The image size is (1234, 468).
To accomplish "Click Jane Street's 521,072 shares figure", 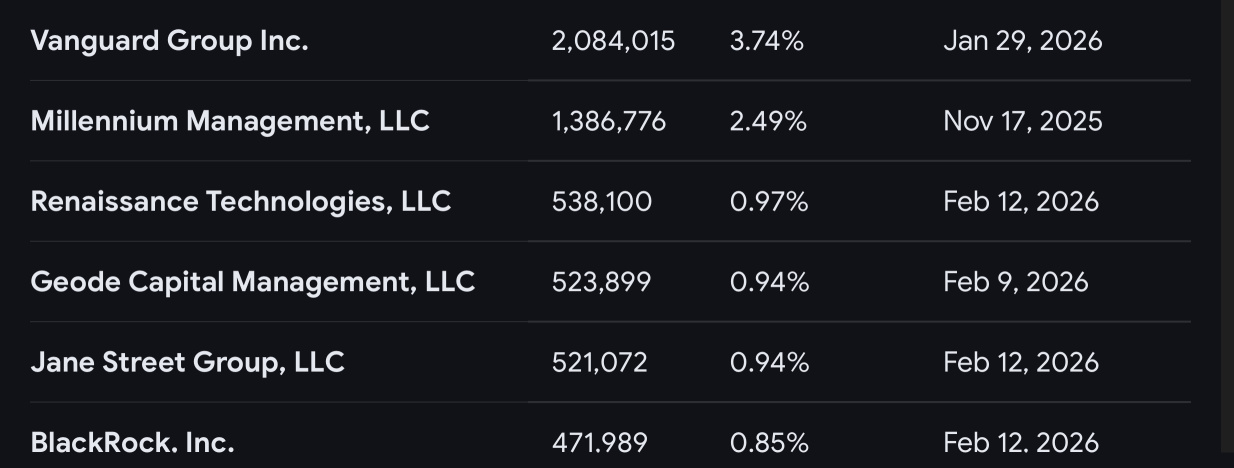I will [x=599, y=362].
